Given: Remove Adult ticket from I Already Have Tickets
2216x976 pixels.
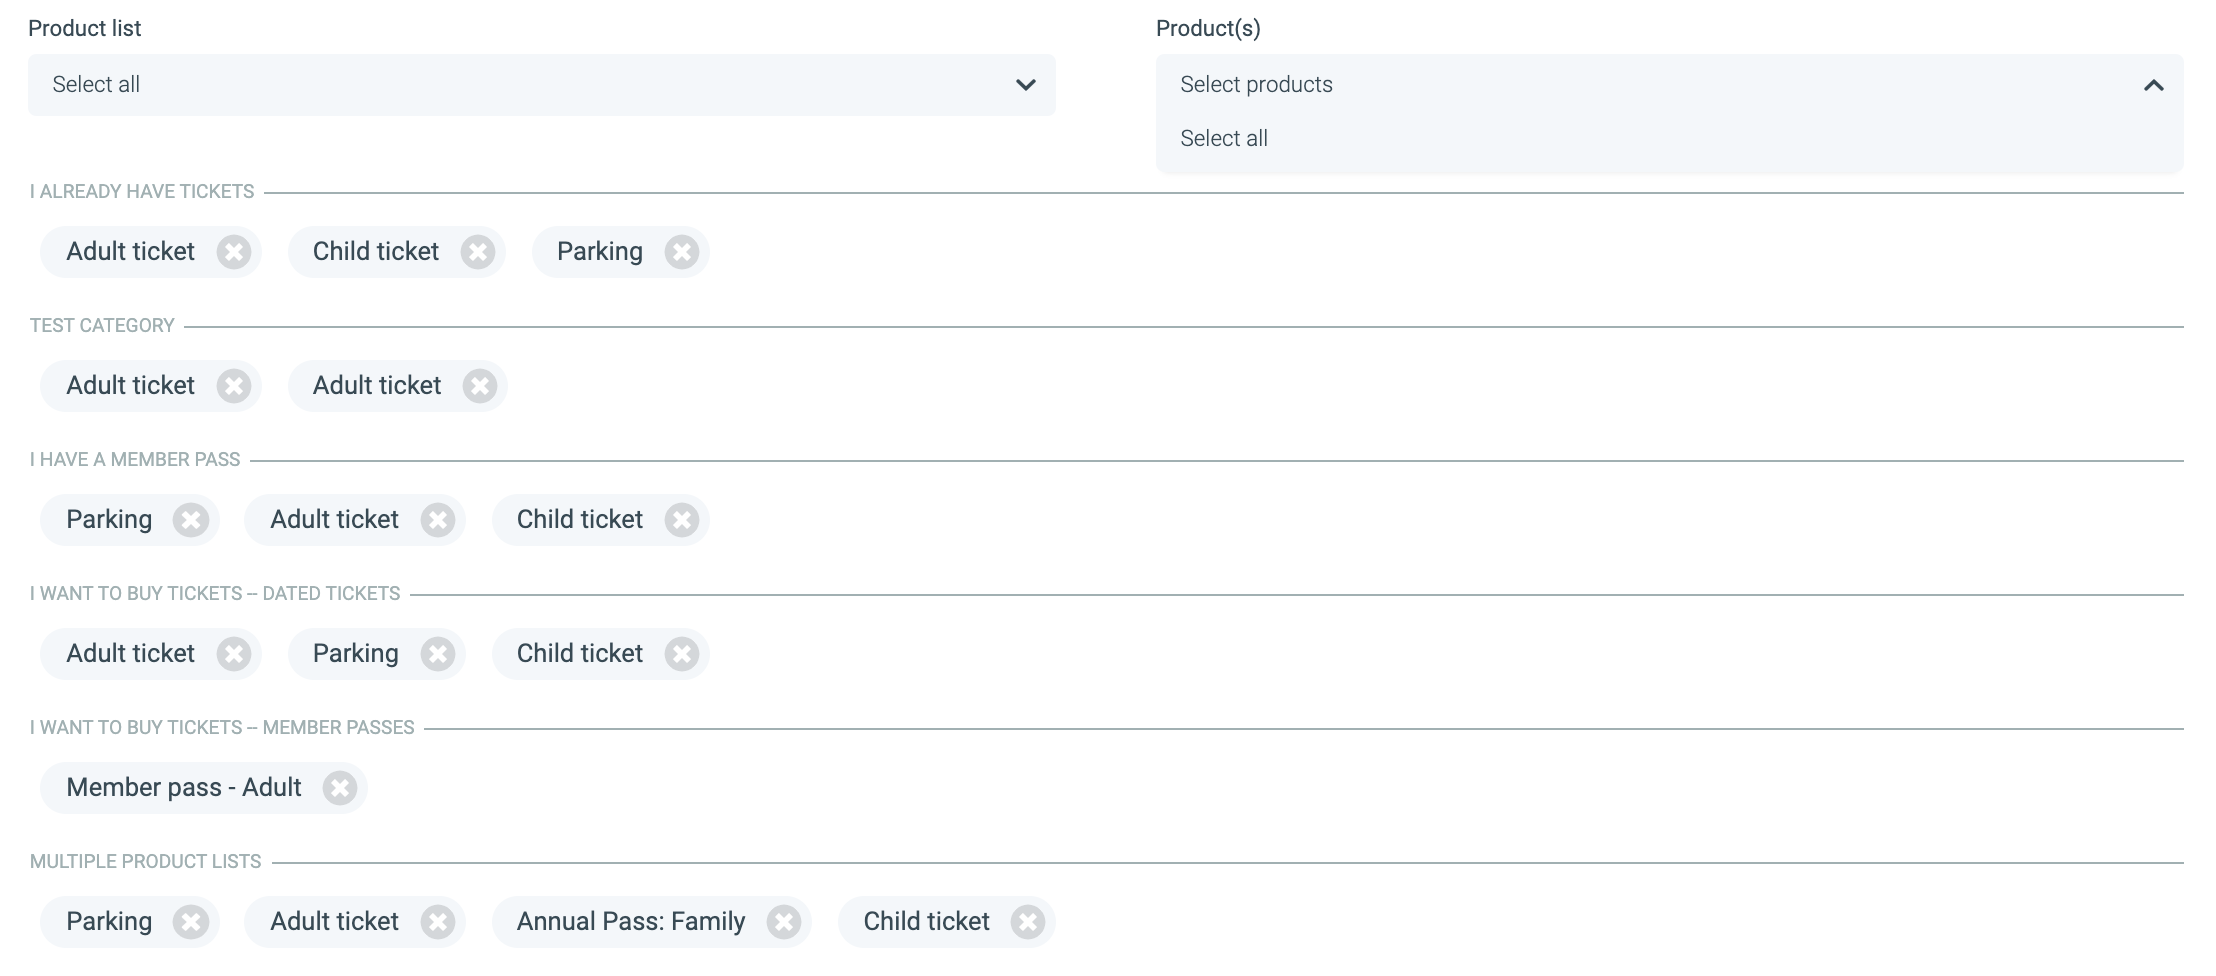Looking at the screenshot, I should [234, 252].
